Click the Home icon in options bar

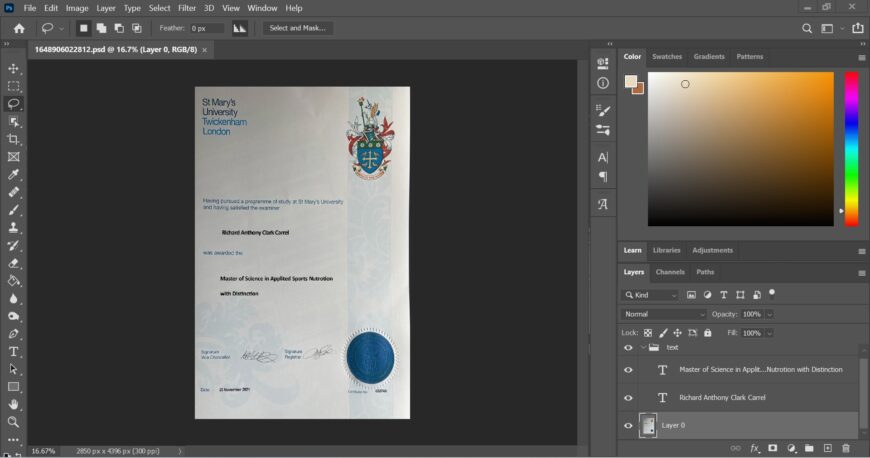coord(19,28)
